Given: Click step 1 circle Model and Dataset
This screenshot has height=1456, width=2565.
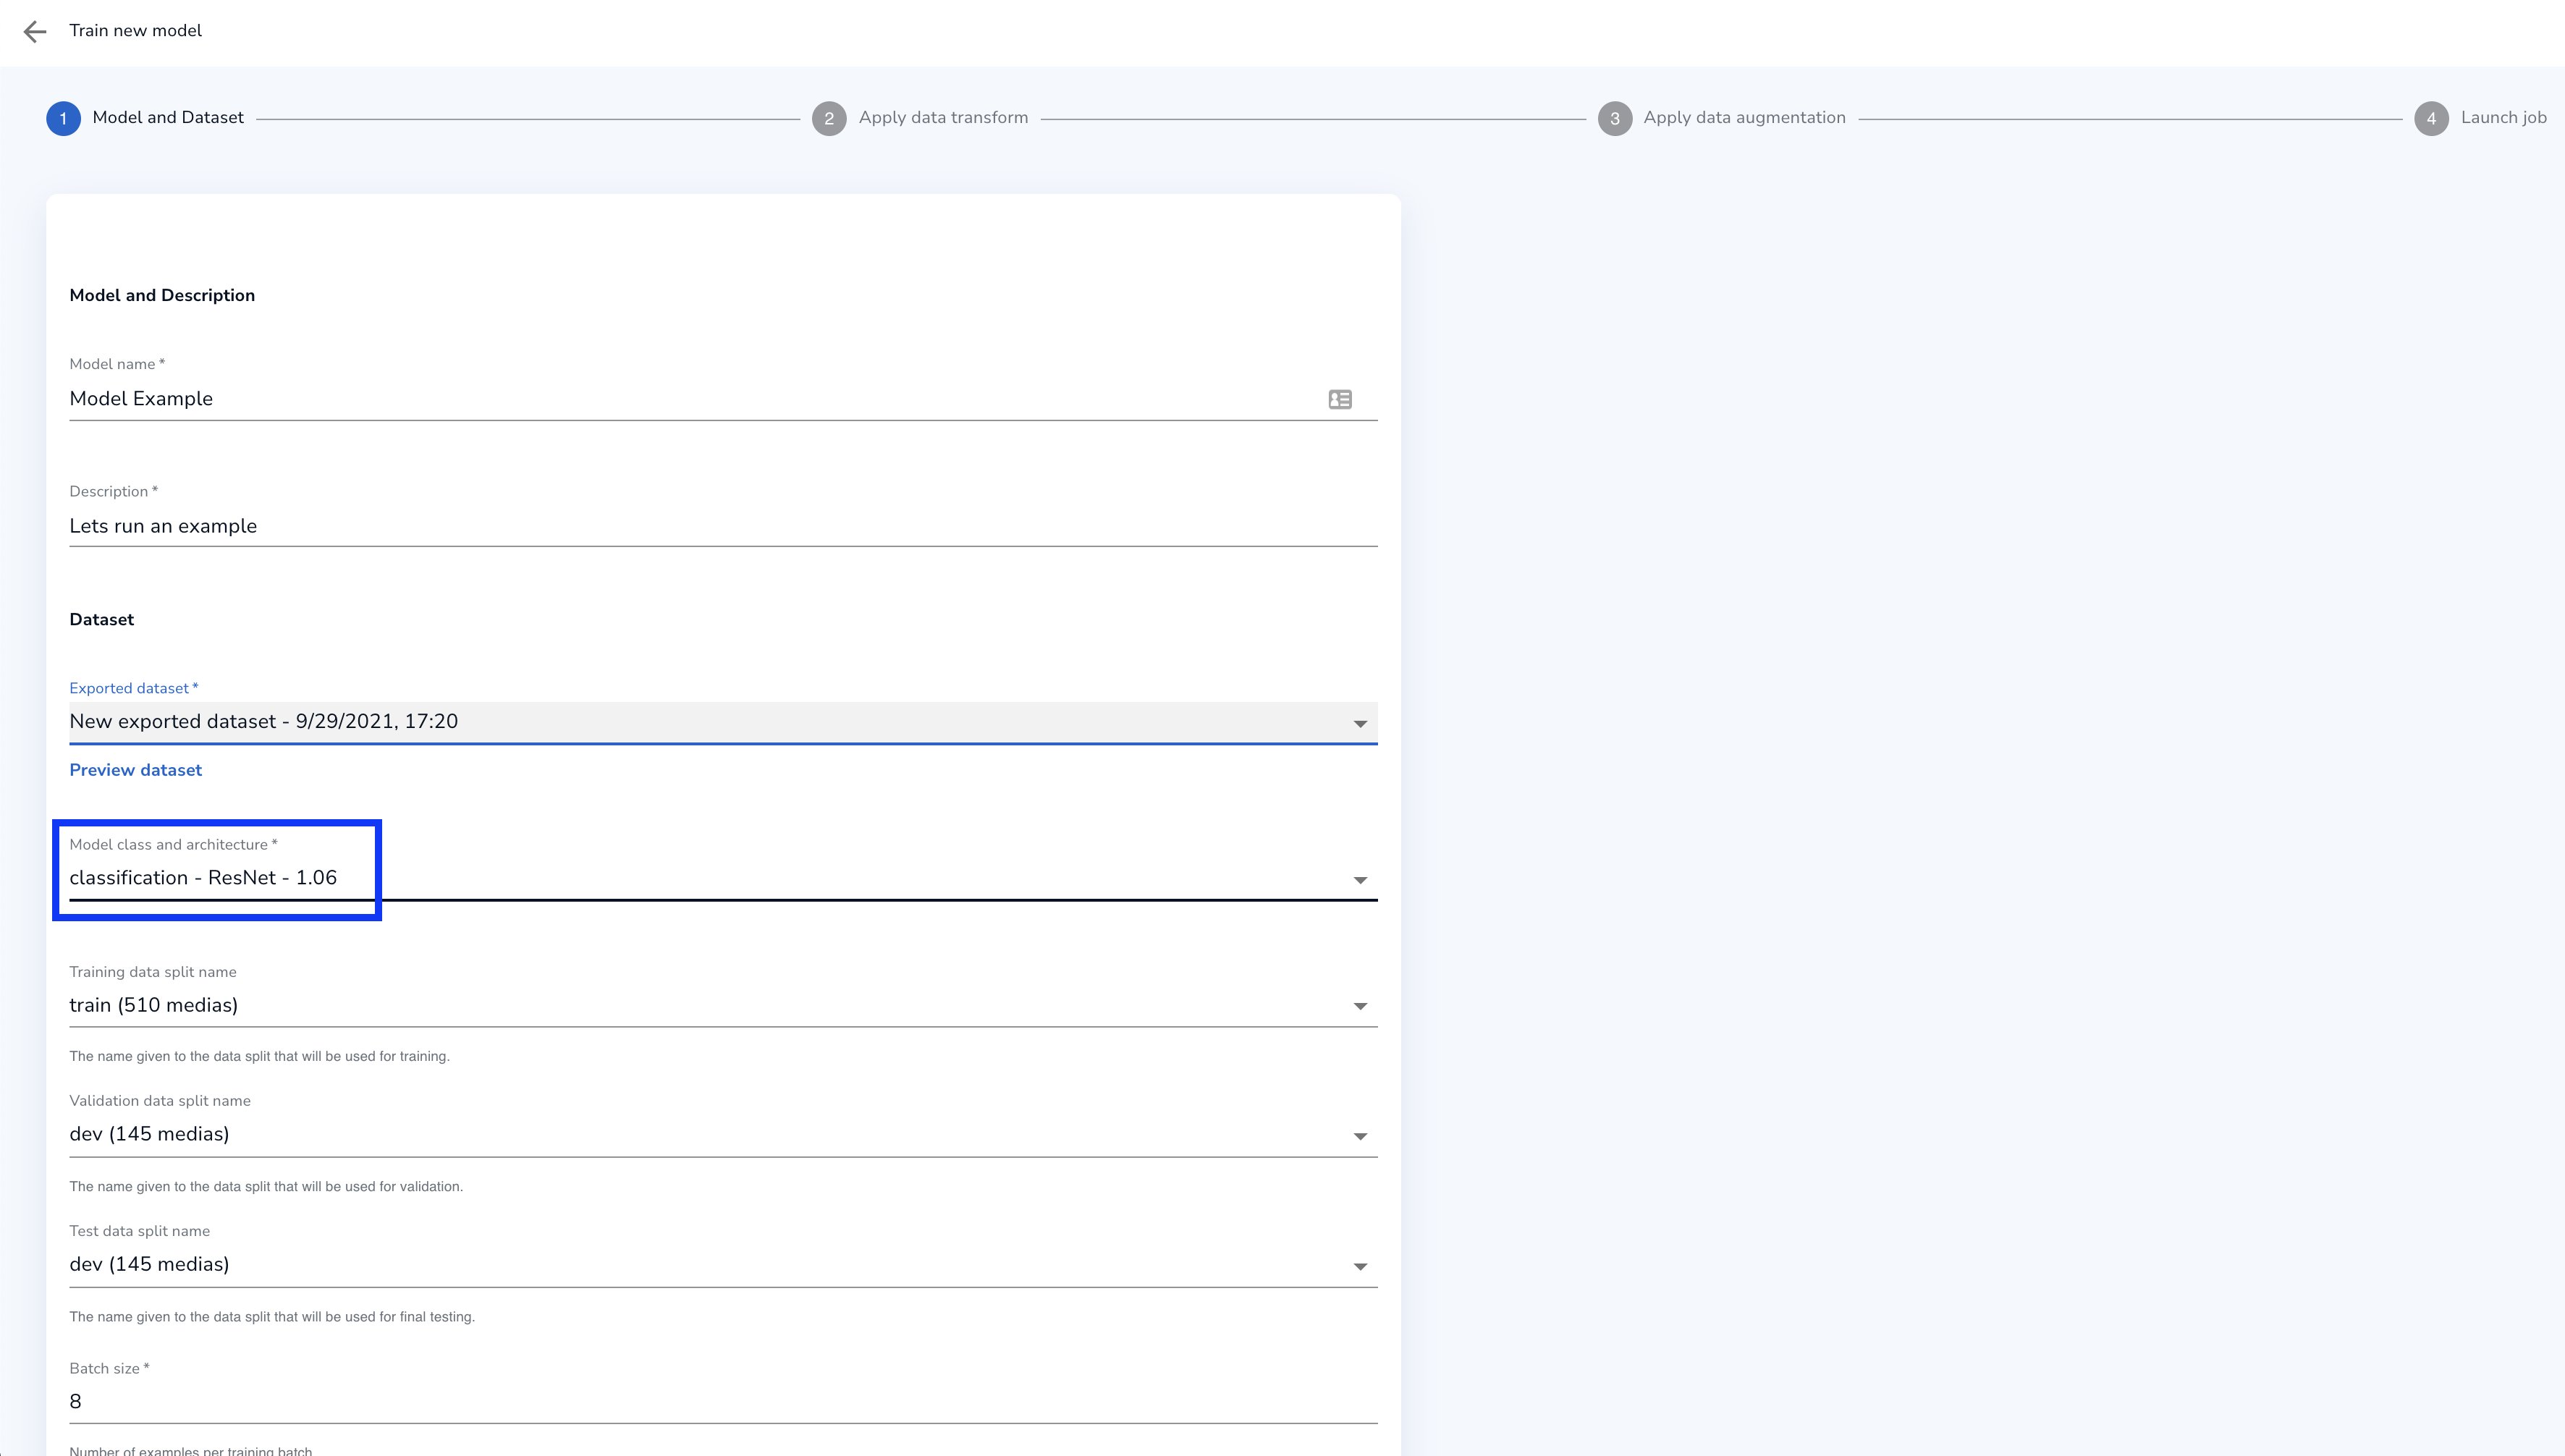Looking at the screenshot, I should [63, 119].
